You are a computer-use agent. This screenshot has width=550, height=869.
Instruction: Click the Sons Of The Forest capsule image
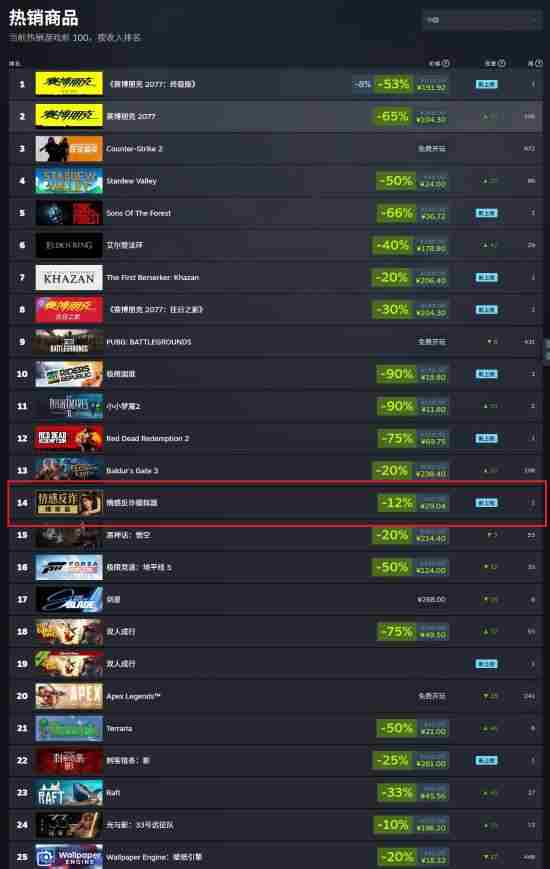[69, 213]
